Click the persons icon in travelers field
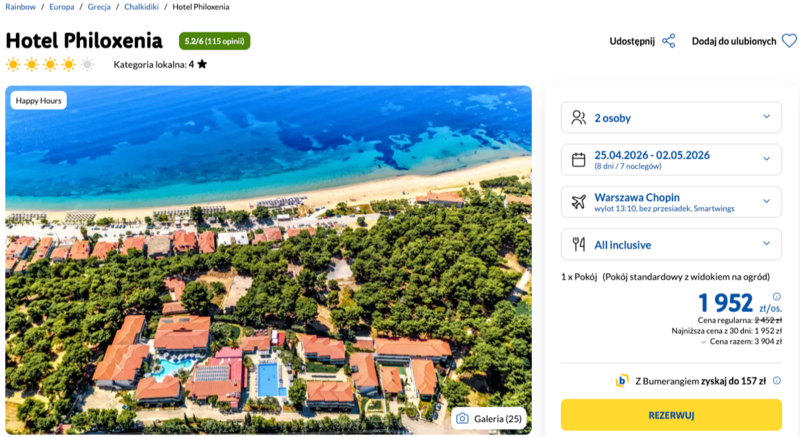This screenshot has width=800, height=437. click(x=578, y=118)
